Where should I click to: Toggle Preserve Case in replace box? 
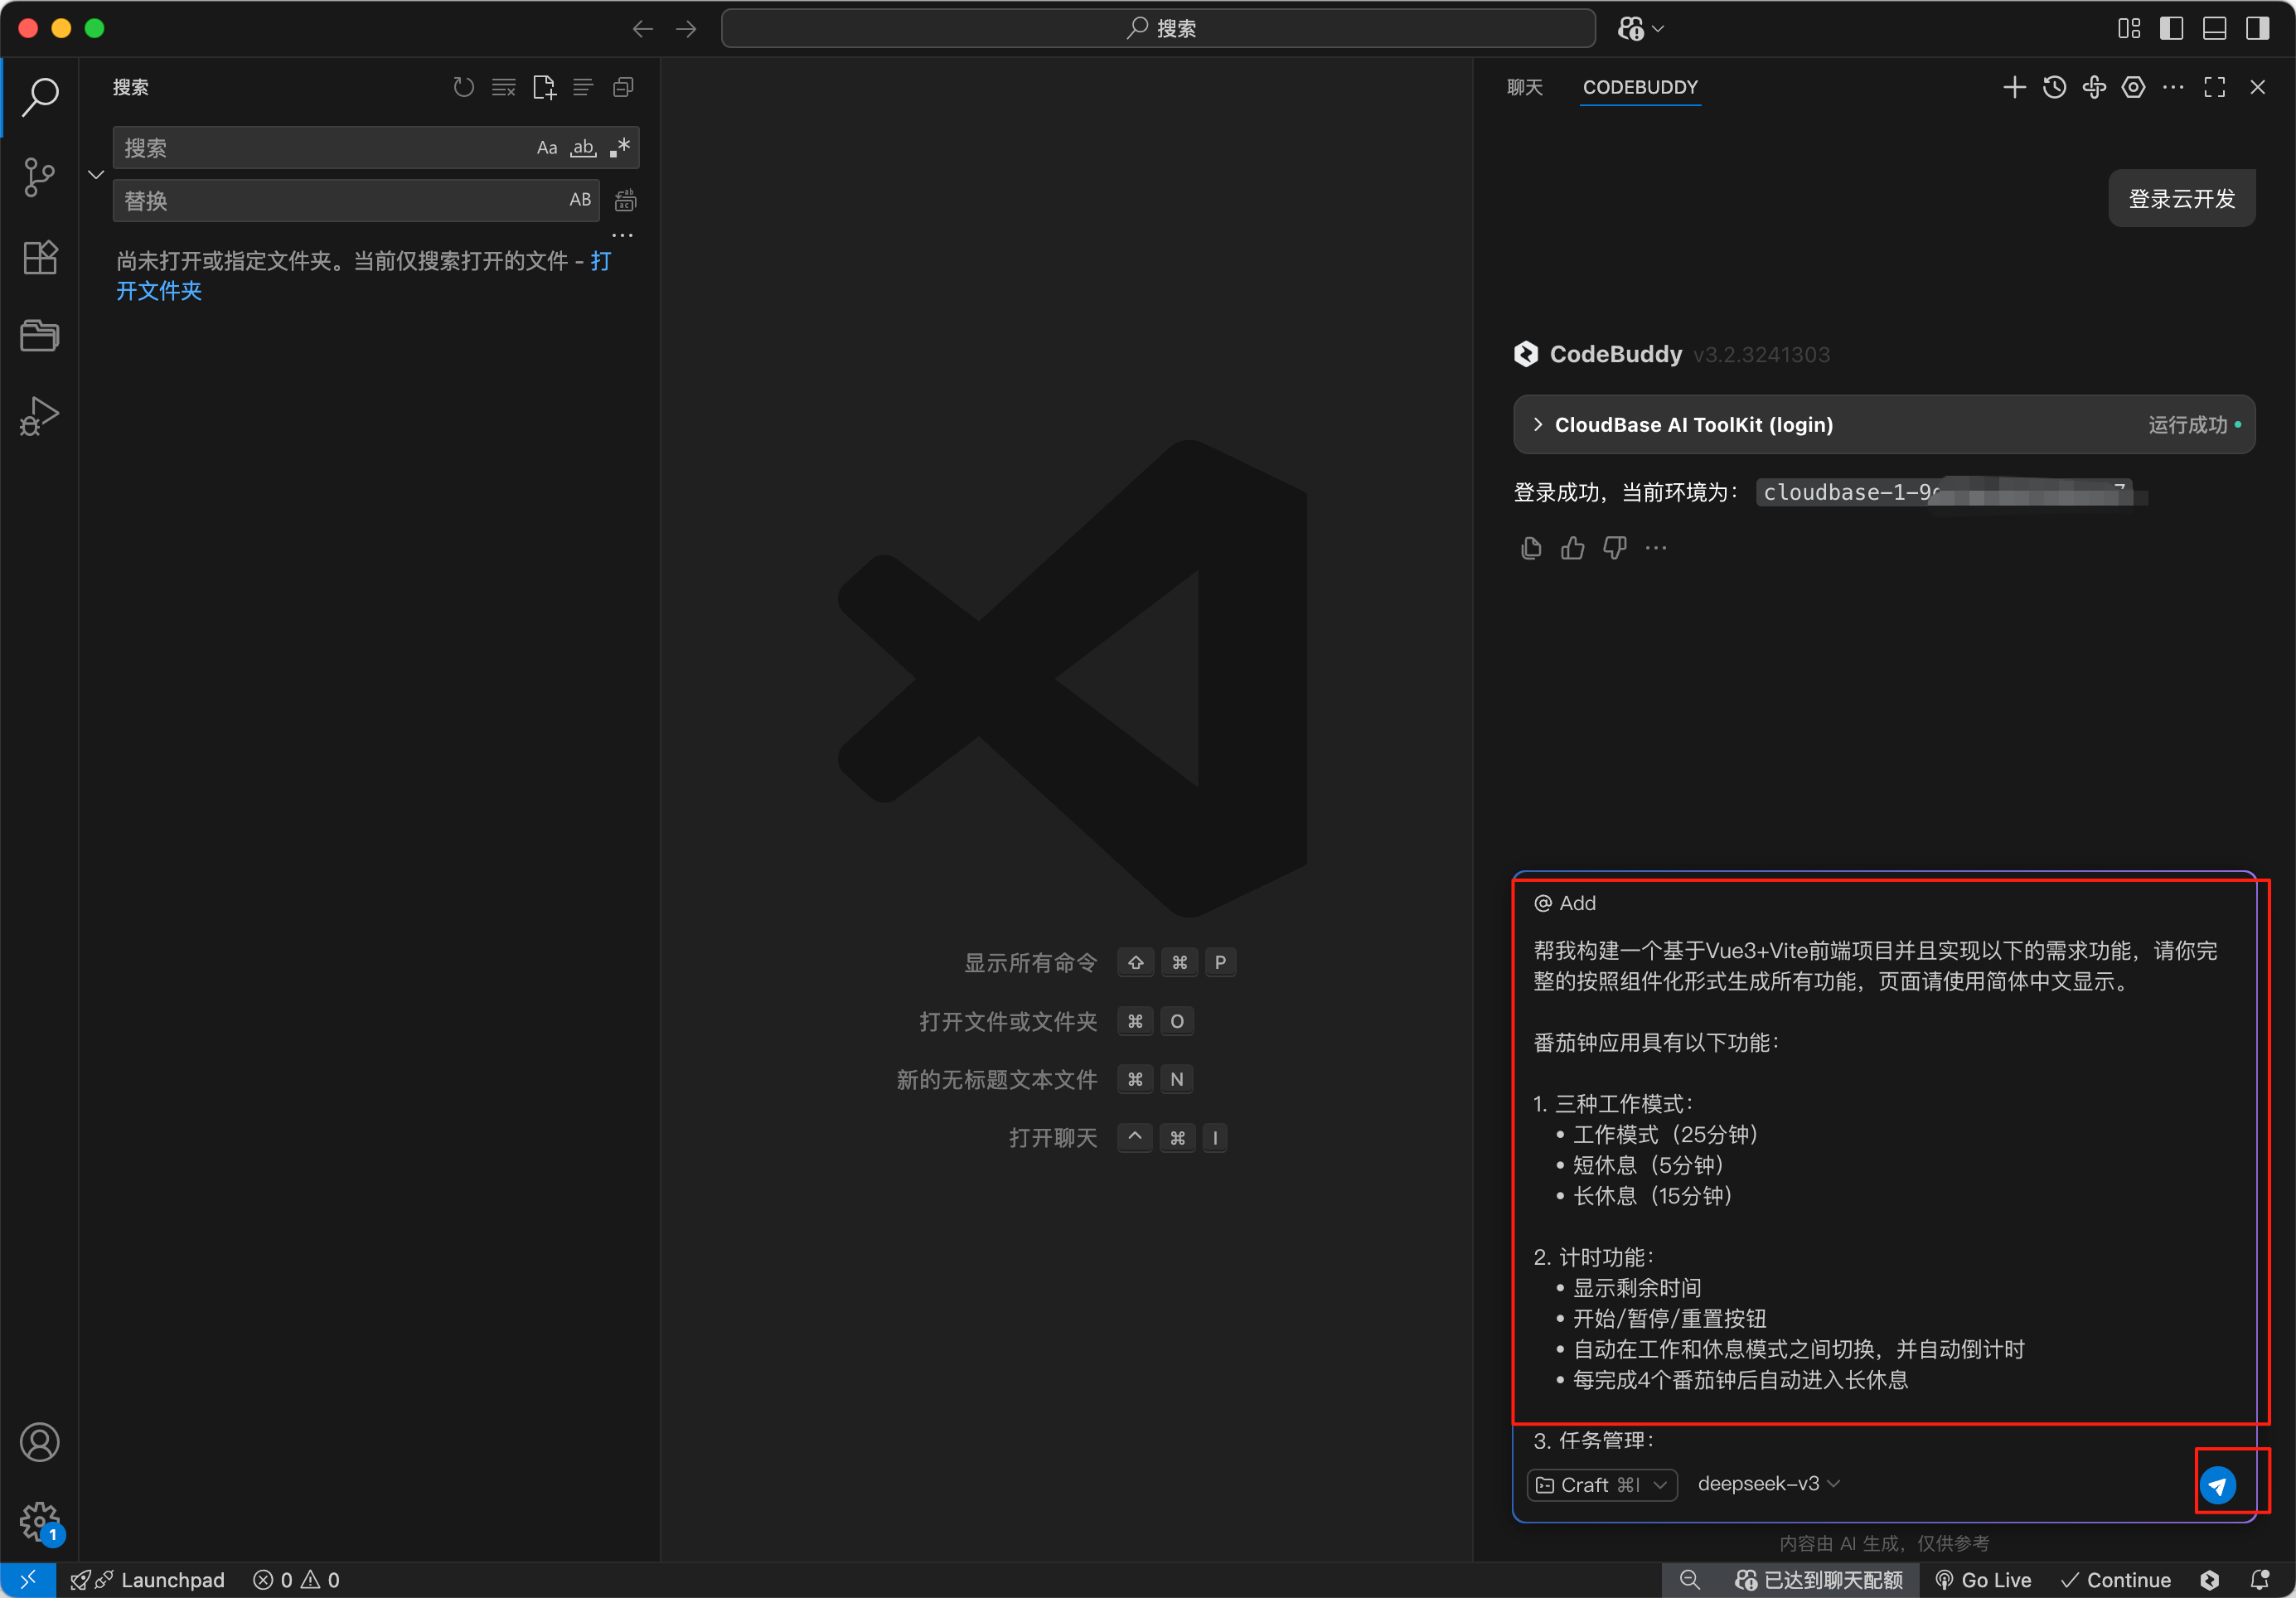click(x=580, y=200)
